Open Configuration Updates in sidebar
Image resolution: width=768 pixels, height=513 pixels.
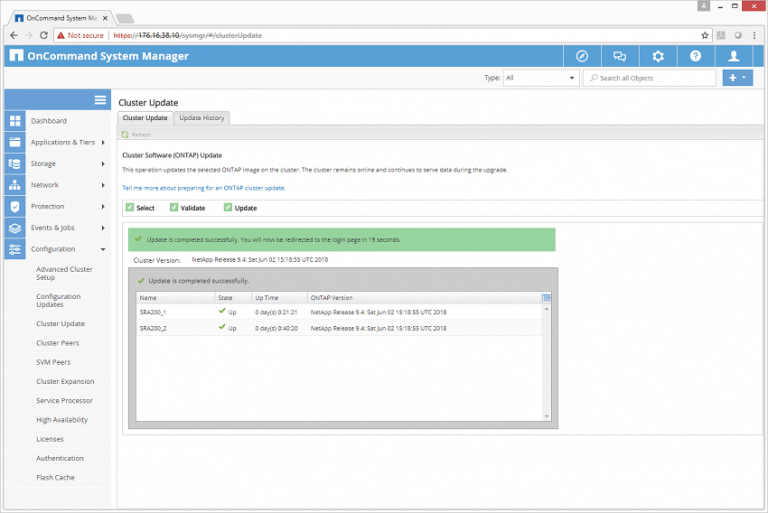[58, 300]
